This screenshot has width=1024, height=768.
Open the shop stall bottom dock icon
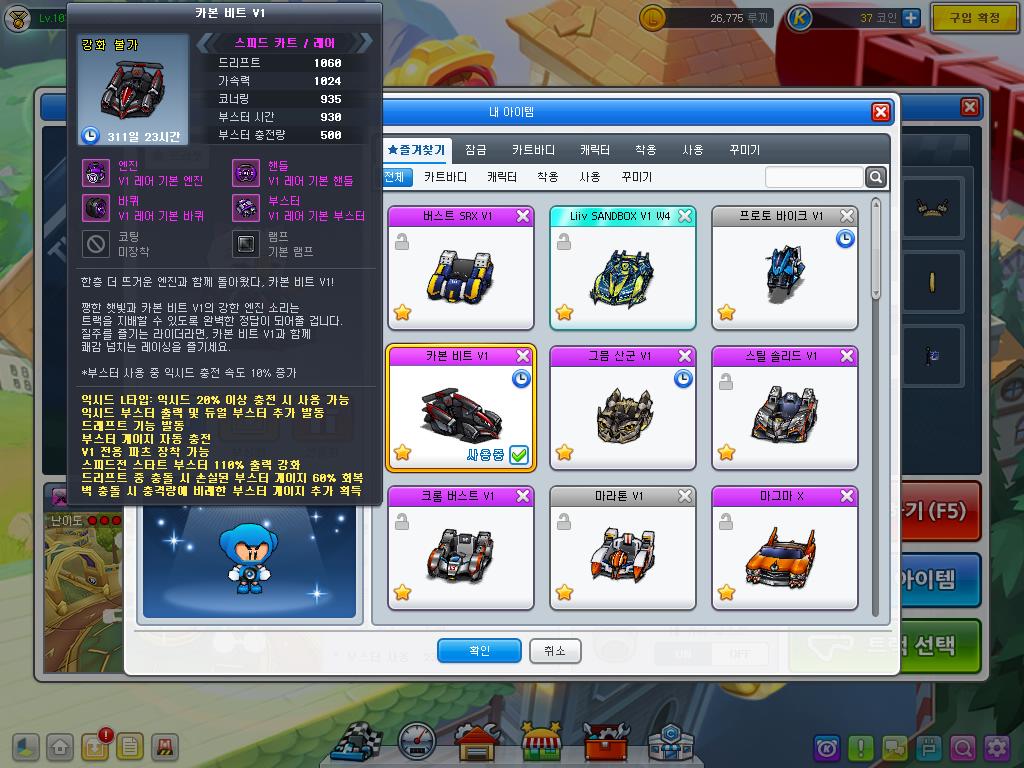[541, 741]
